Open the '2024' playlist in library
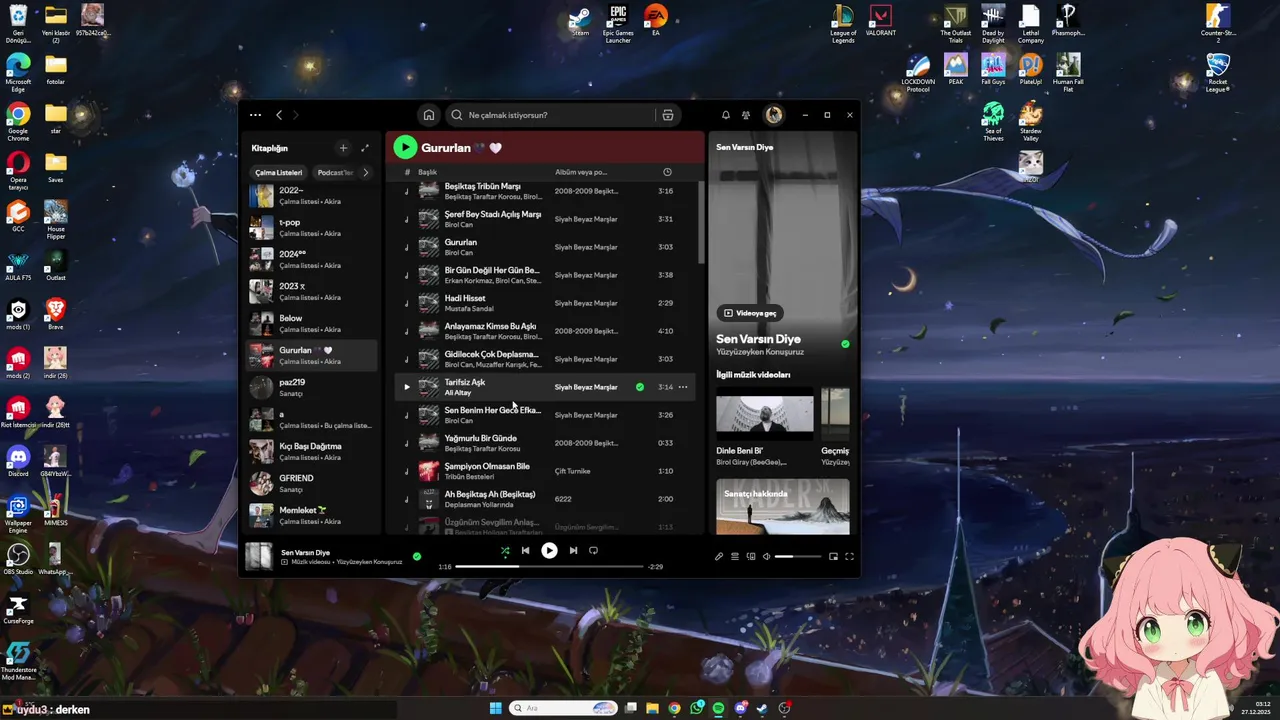The image size is (1280, 720). click(x=312, y=259)
